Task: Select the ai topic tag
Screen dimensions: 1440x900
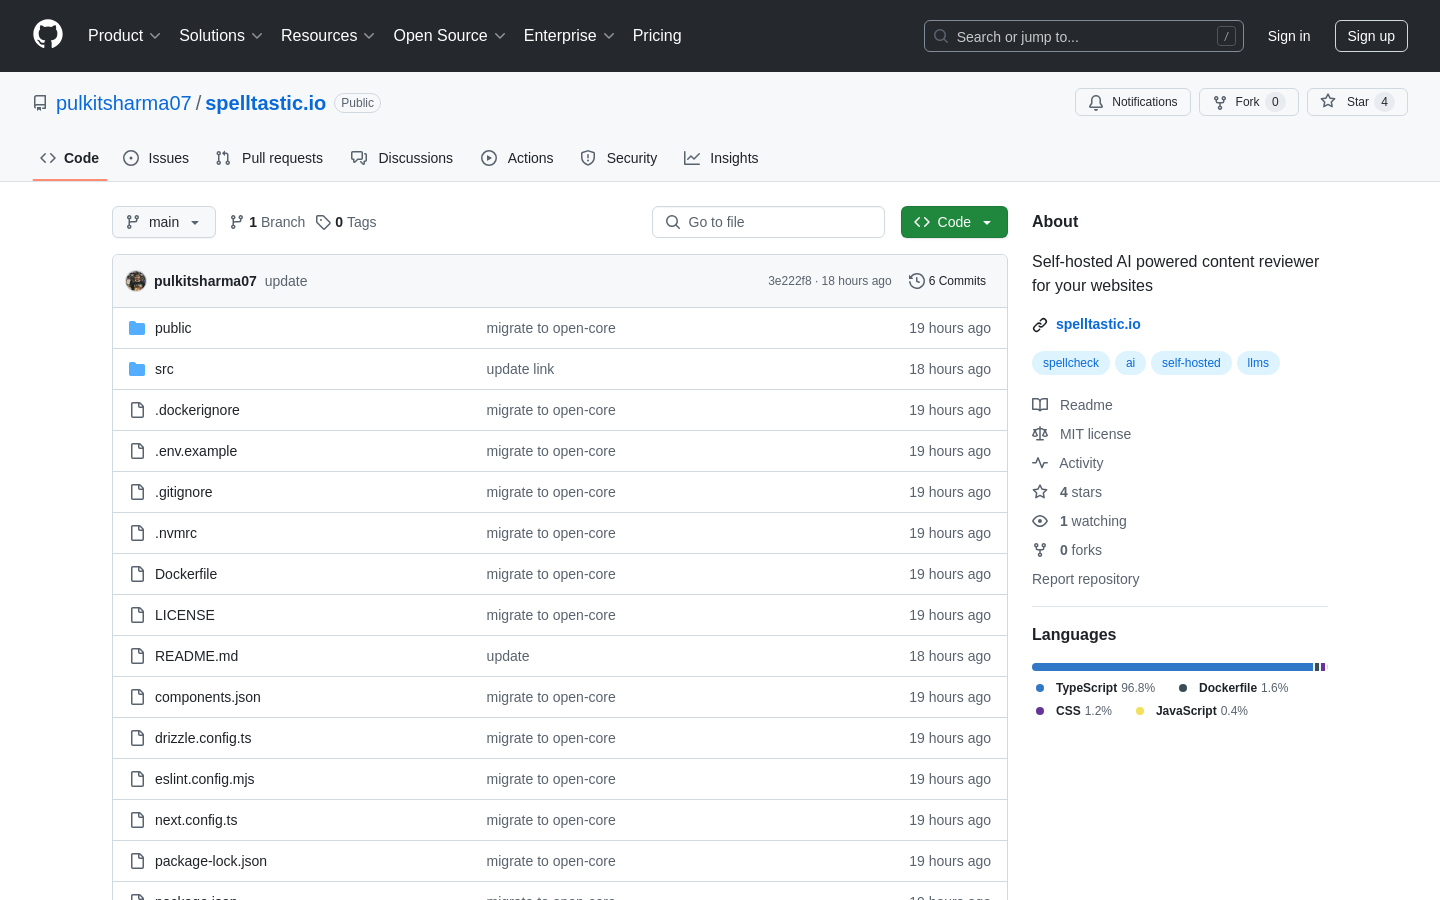Action: (1131, 363)
